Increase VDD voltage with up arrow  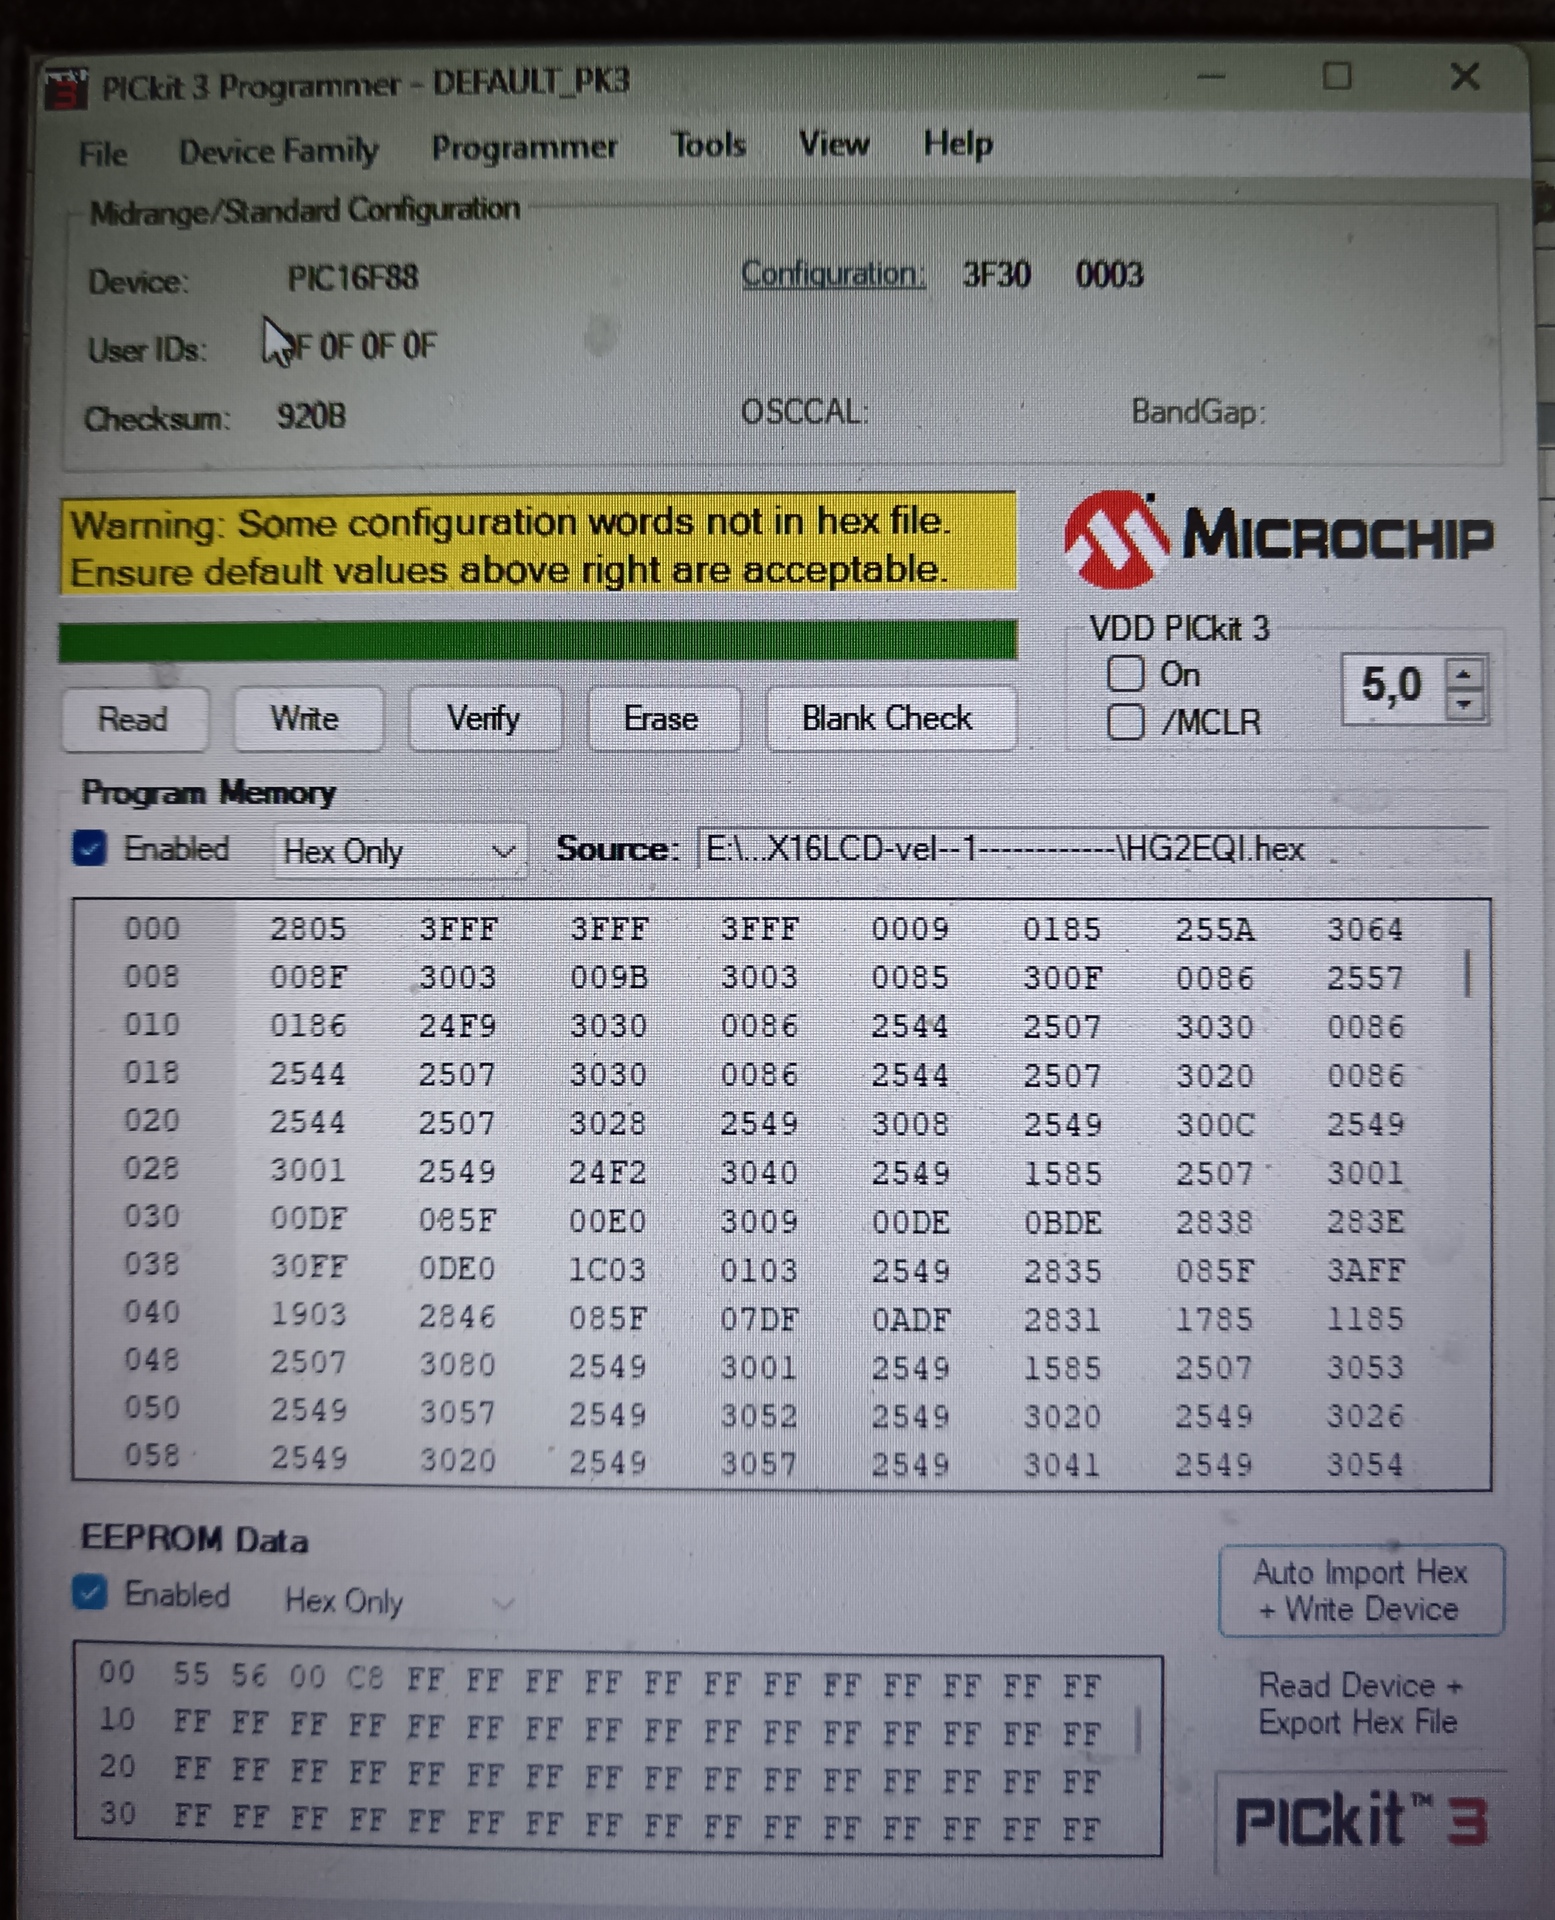coord(1464,674)
